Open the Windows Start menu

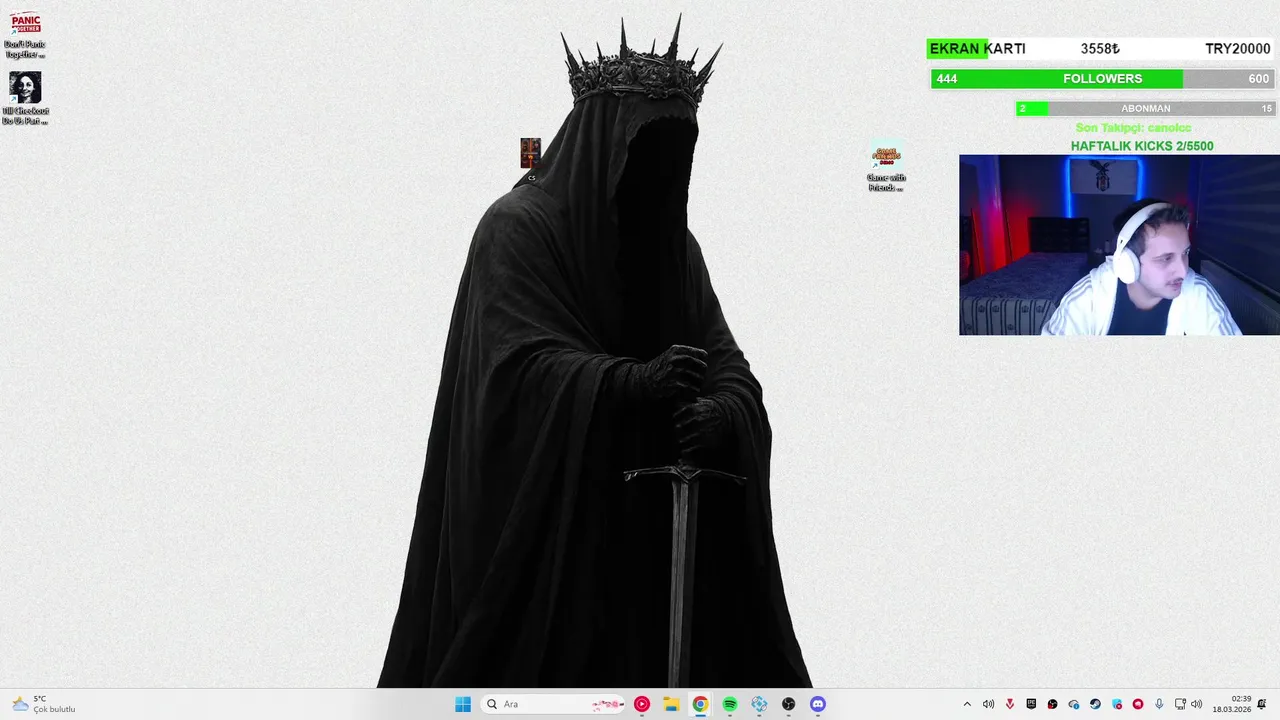[463, 704]
